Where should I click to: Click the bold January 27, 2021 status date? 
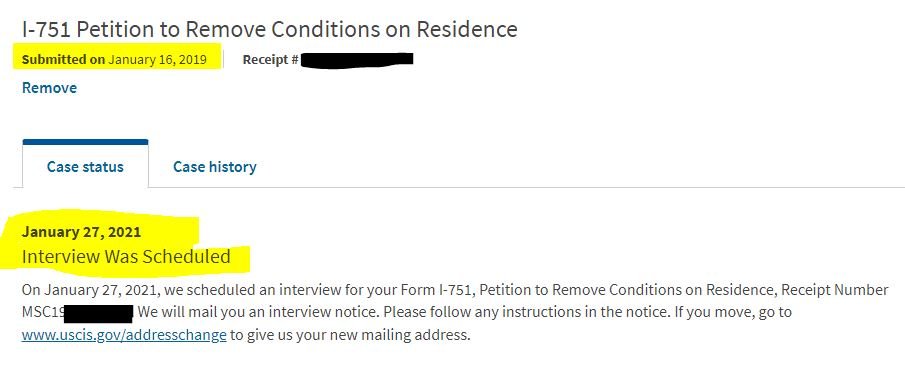(x=81, y=232)
